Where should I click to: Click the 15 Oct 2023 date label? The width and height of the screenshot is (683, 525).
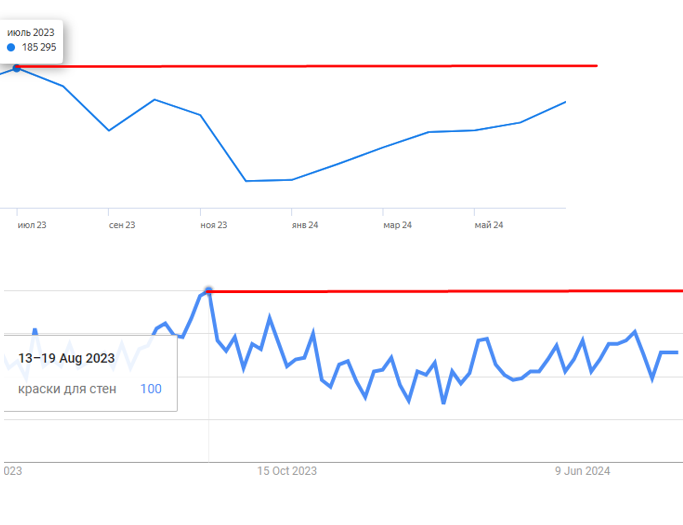pyautogui.click(x=287, y=471)
